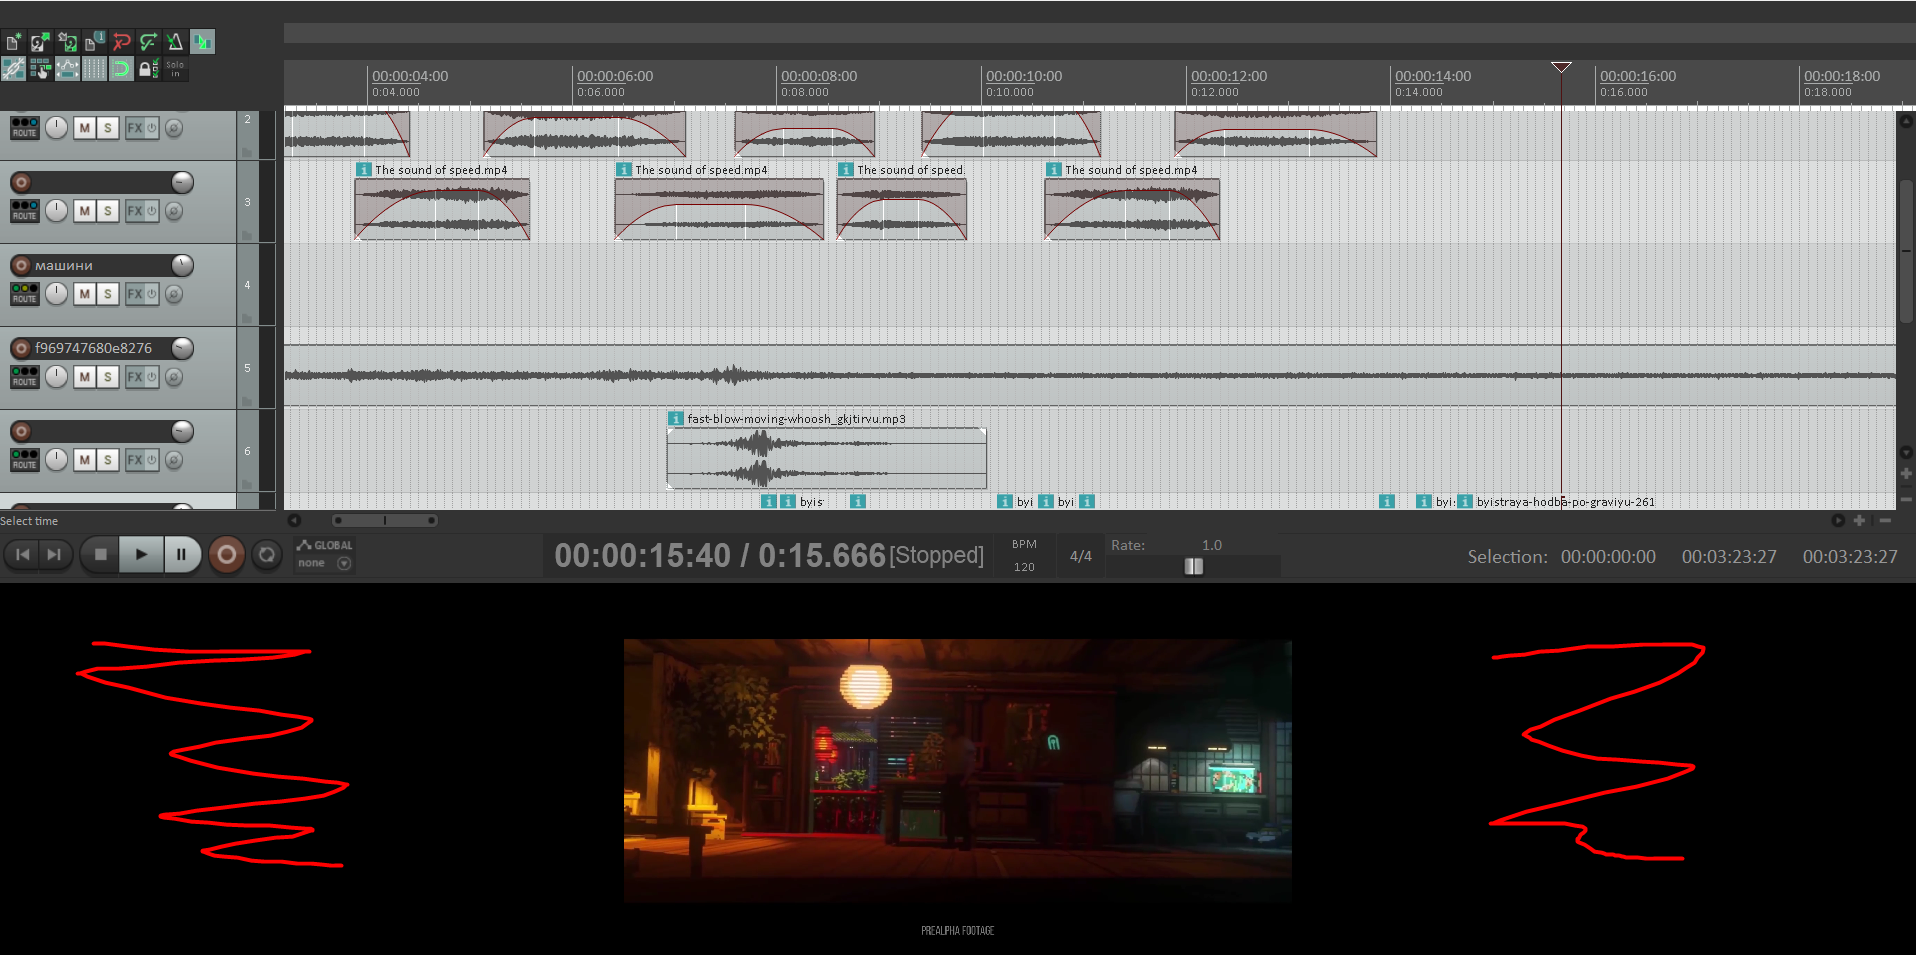Arm record on track 3
The image size is (1916, 955).
point(21,182)
